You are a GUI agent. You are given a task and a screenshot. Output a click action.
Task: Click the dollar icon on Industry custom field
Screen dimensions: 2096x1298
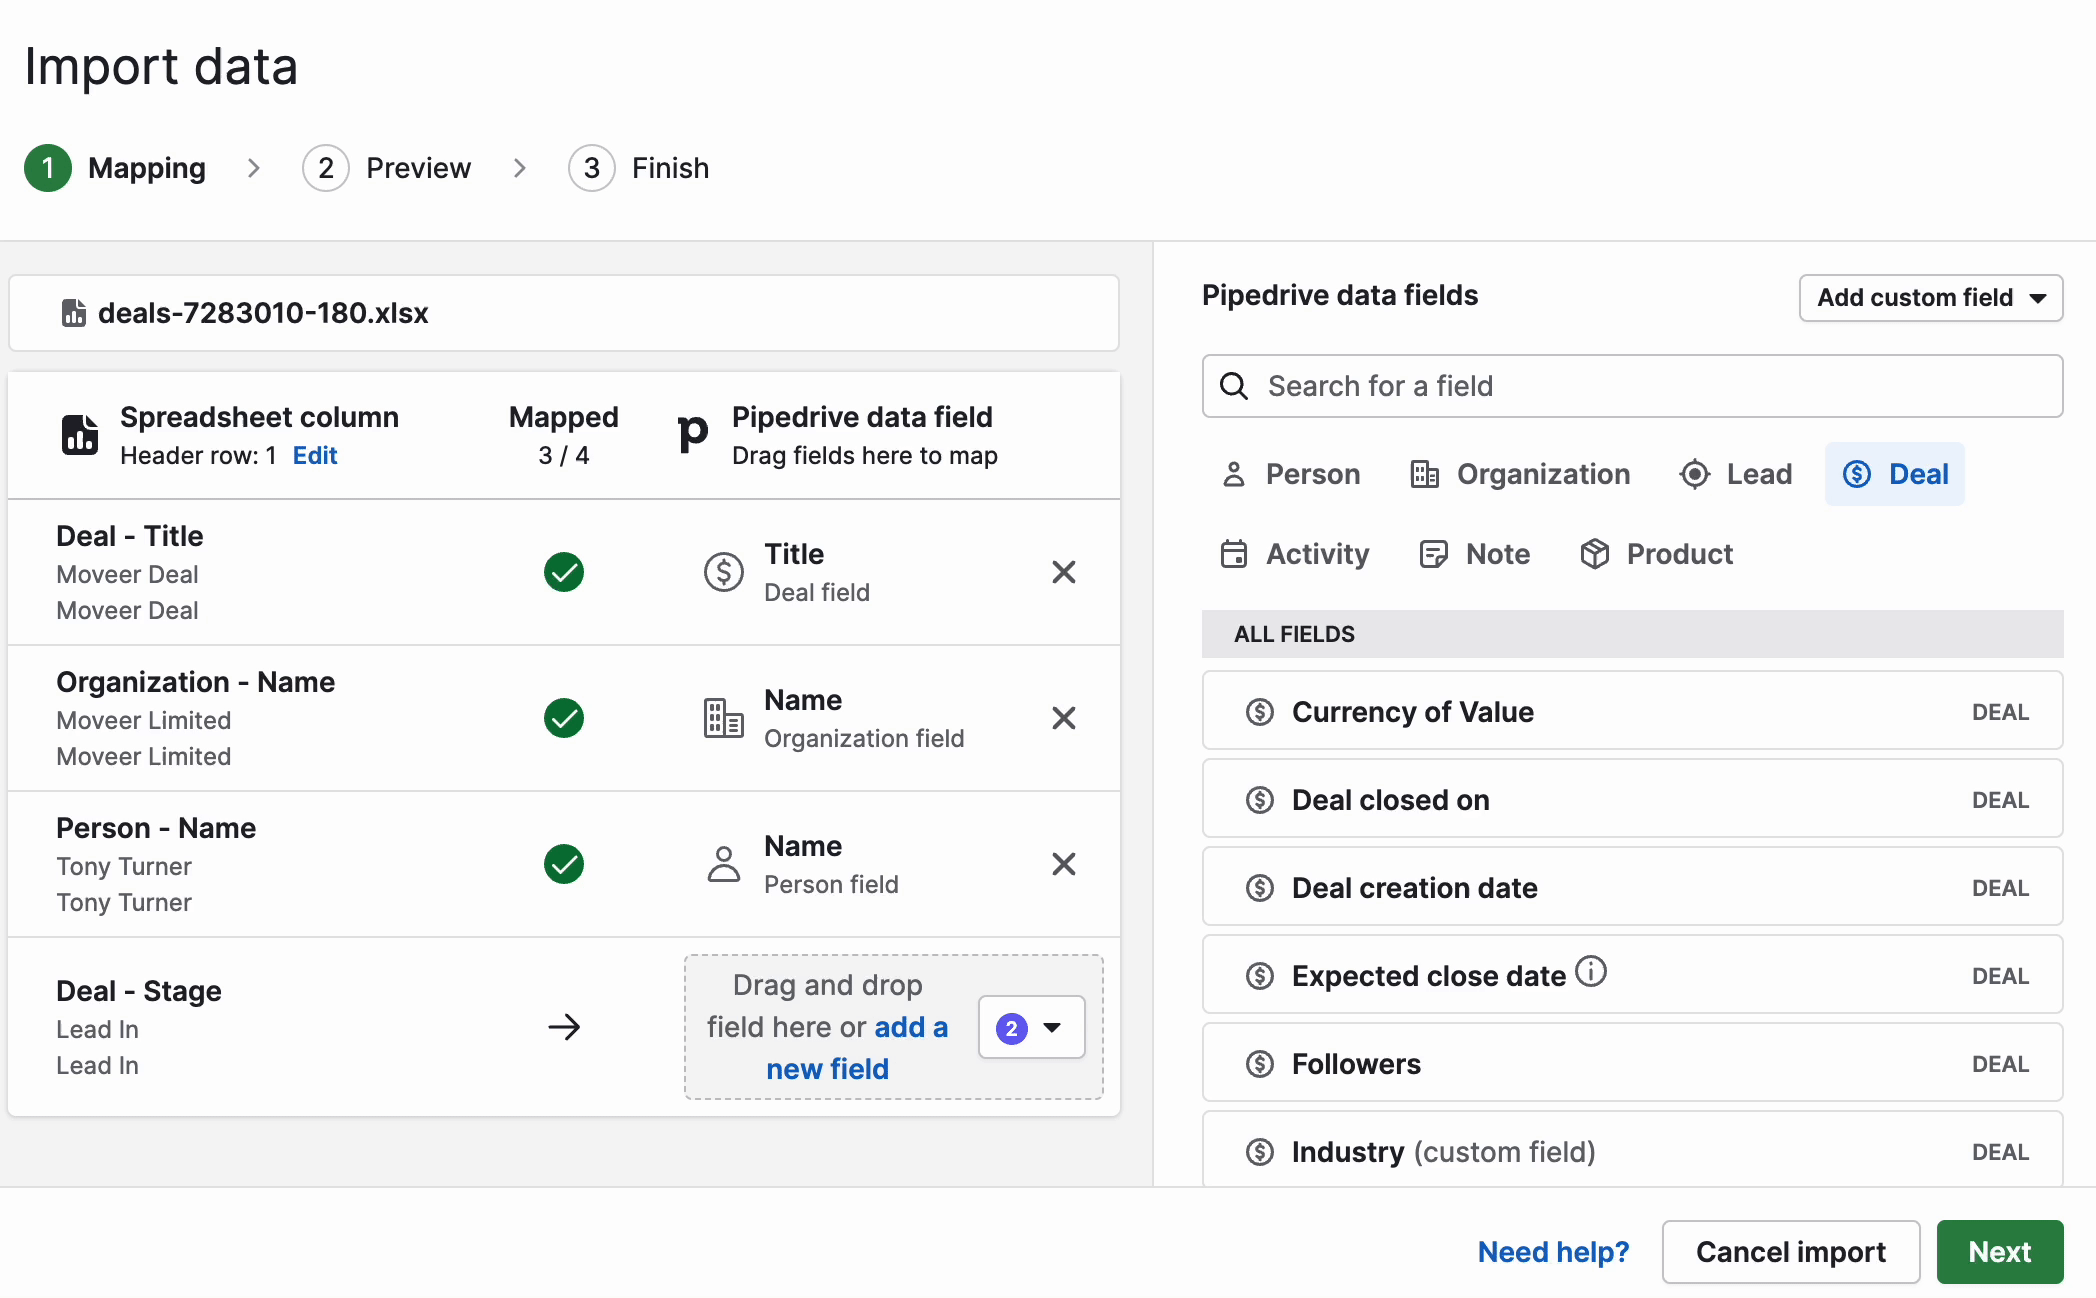tap(1260, 1152)
